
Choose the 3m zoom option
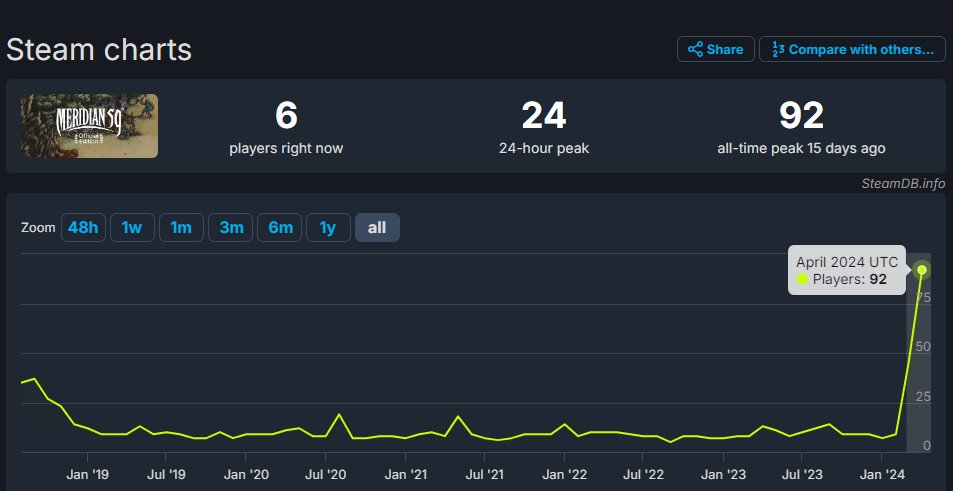pyautogui.click(x=231, y=228)
